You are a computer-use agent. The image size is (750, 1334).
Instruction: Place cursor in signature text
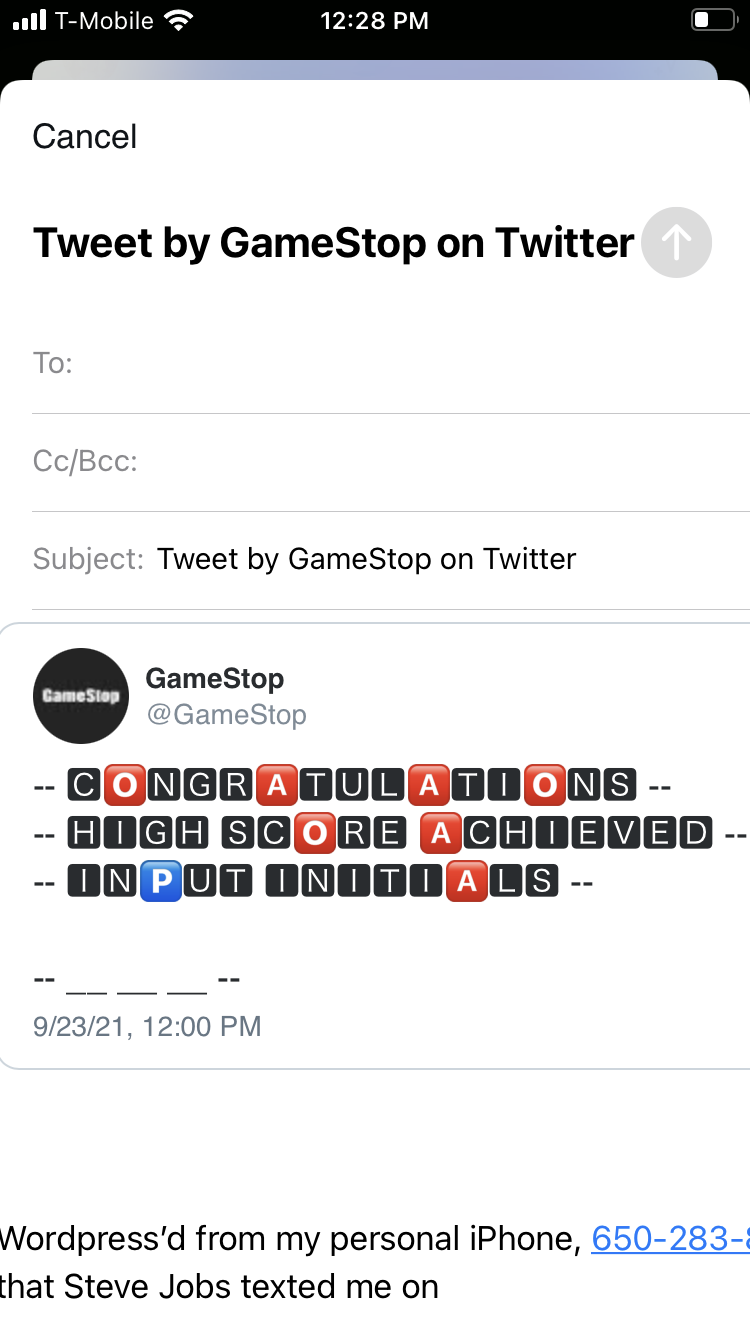[x=220, y=1286]
